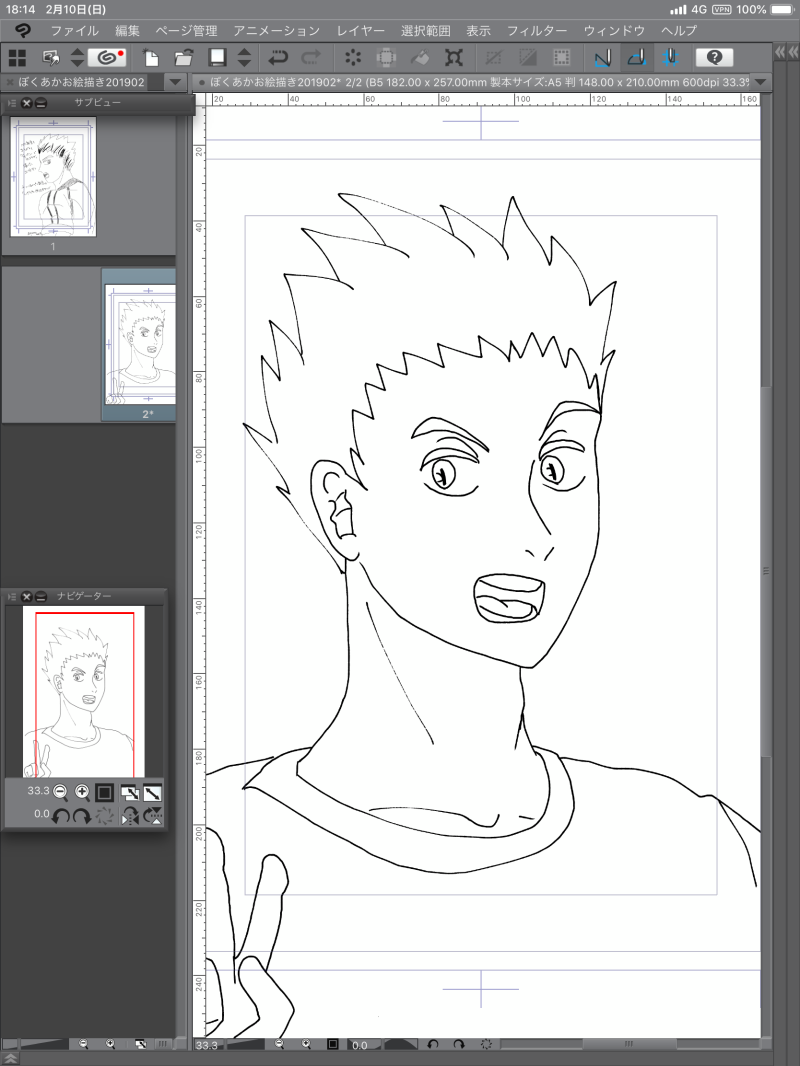Select the ぼくあかお絵描き201902 page manager tab
This screenshot has height=1066, width=800.
point(81,82)
